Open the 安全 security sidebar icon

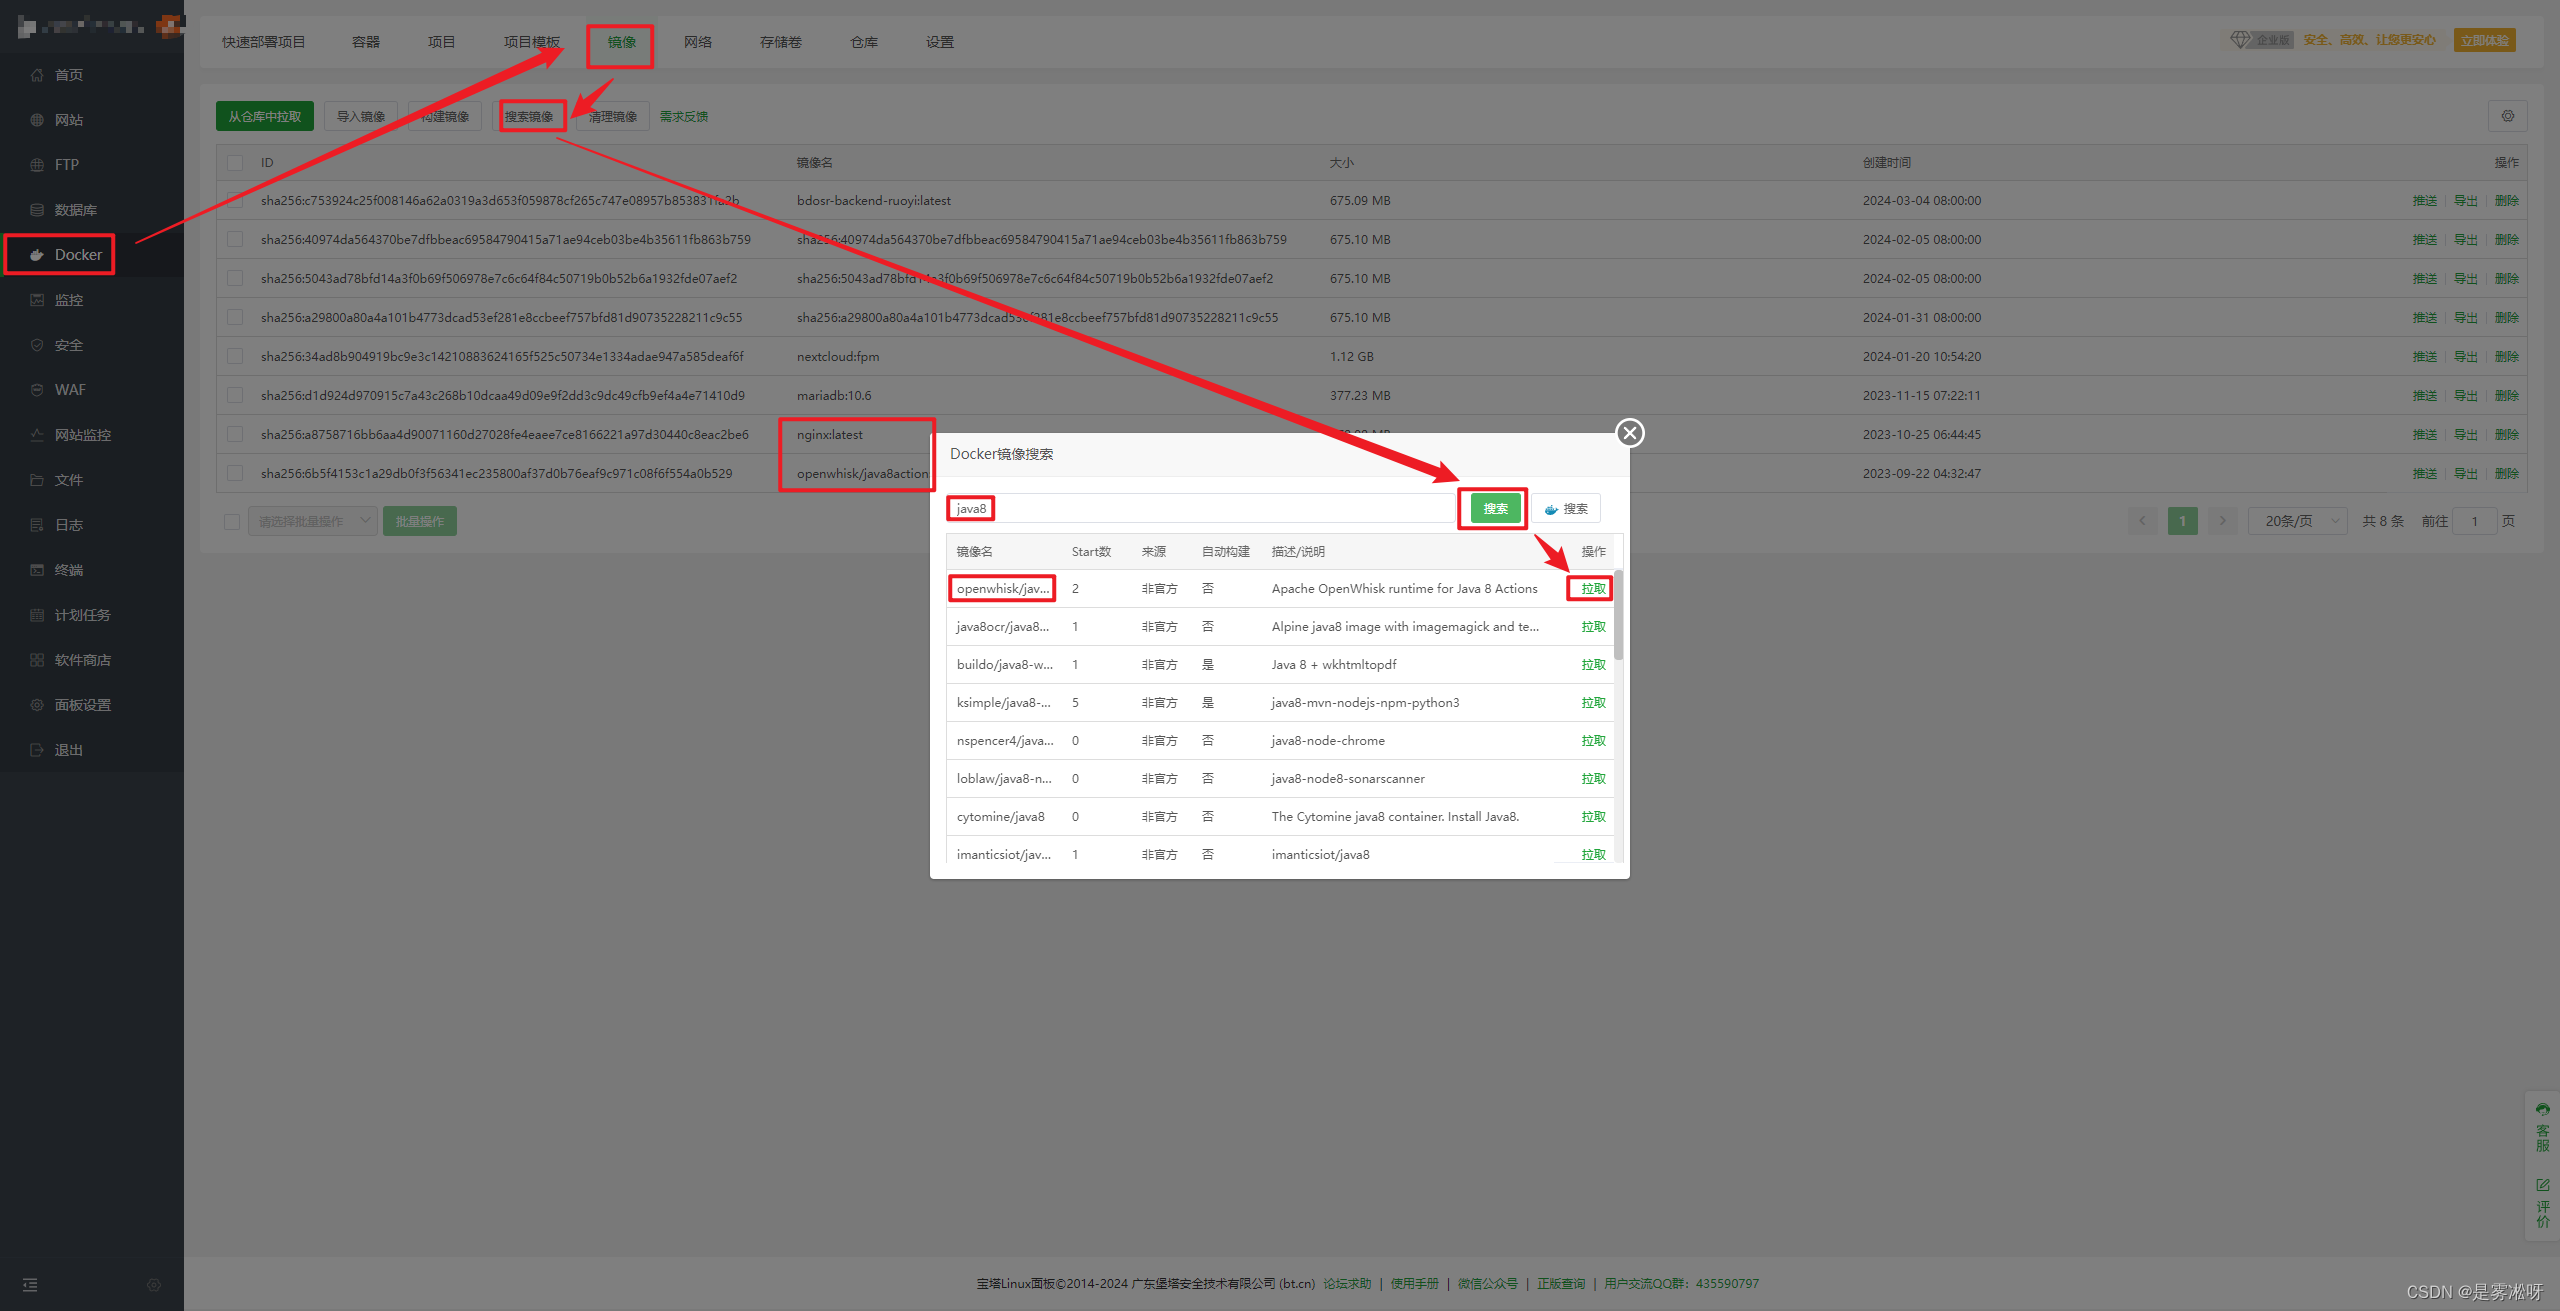click(37, 345)
